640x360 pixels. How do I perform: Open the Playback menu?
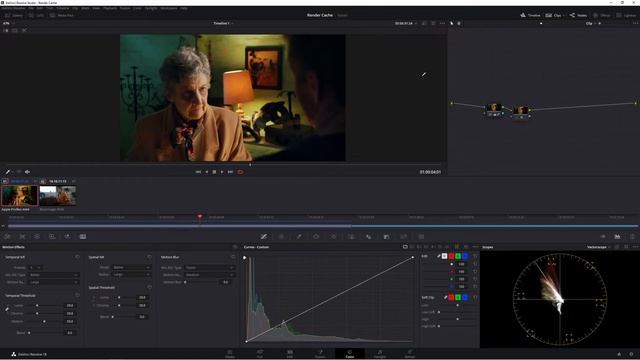(x=110, y=8)
